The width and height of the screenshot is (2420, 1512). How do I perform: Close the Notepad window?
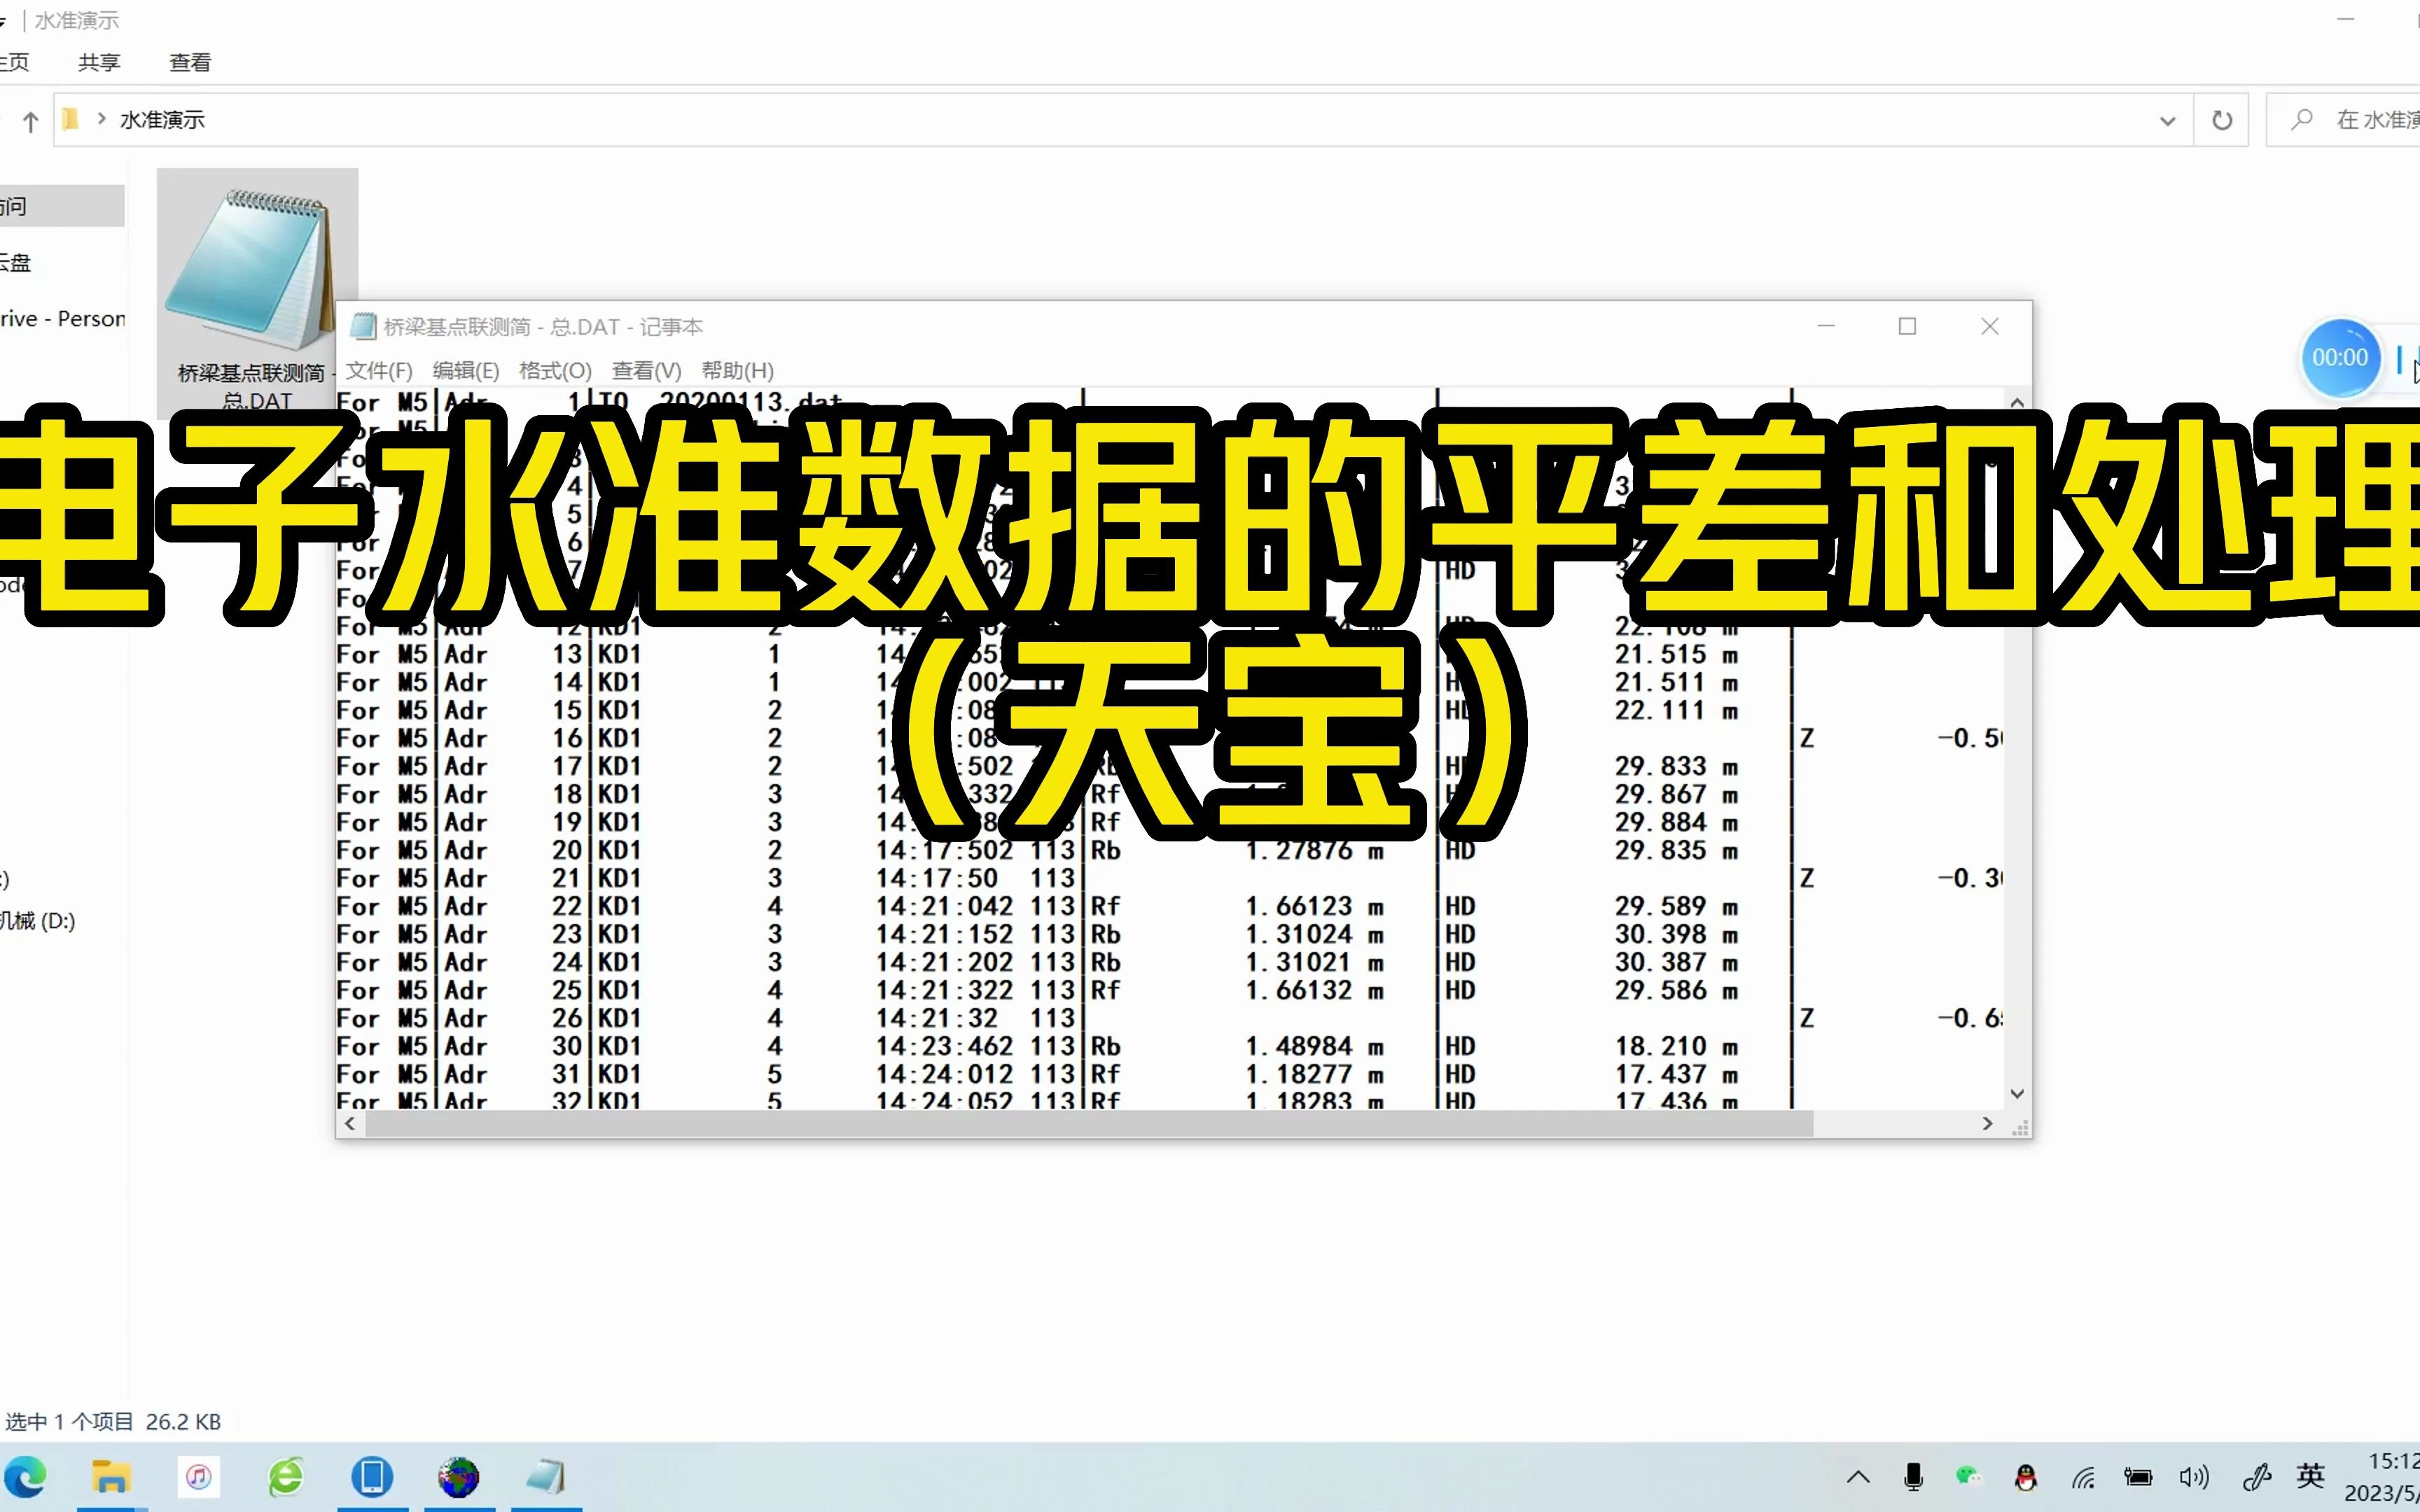click(x=1990, y=327)
